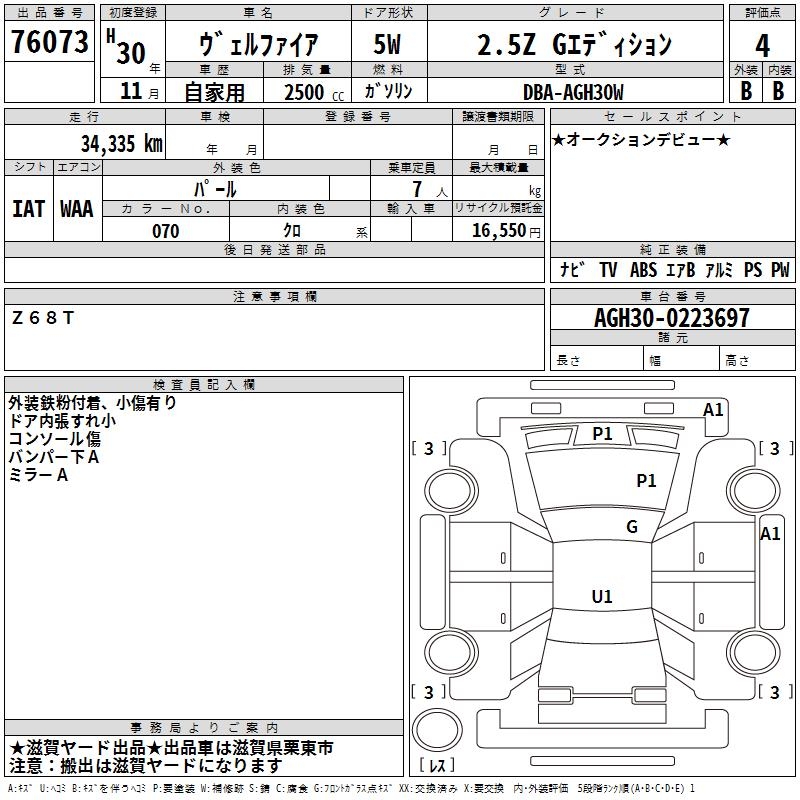Screen dimensions: 800x800
Task: Click the G mark on the windshield
Action: pyautogui.click(x=632, y=527)
